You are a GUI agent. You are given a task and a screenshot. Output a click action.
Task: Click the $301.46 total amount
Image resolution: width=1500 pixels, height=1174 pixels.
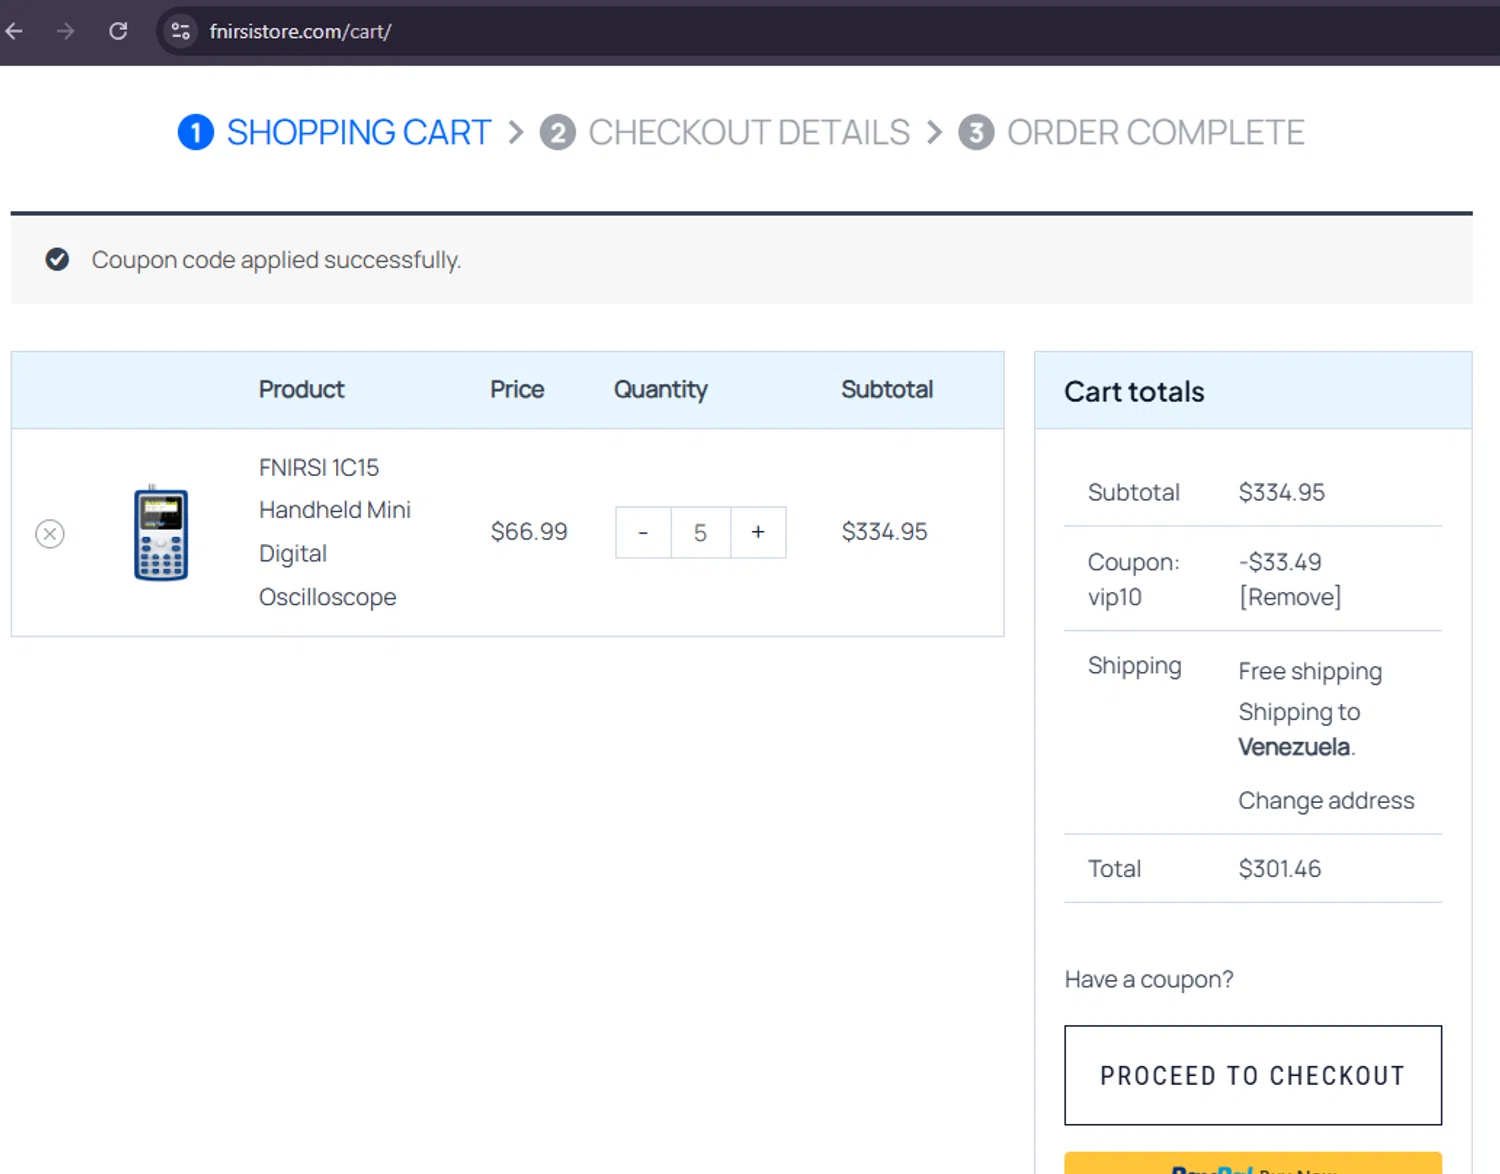(x=1280, y=869)
